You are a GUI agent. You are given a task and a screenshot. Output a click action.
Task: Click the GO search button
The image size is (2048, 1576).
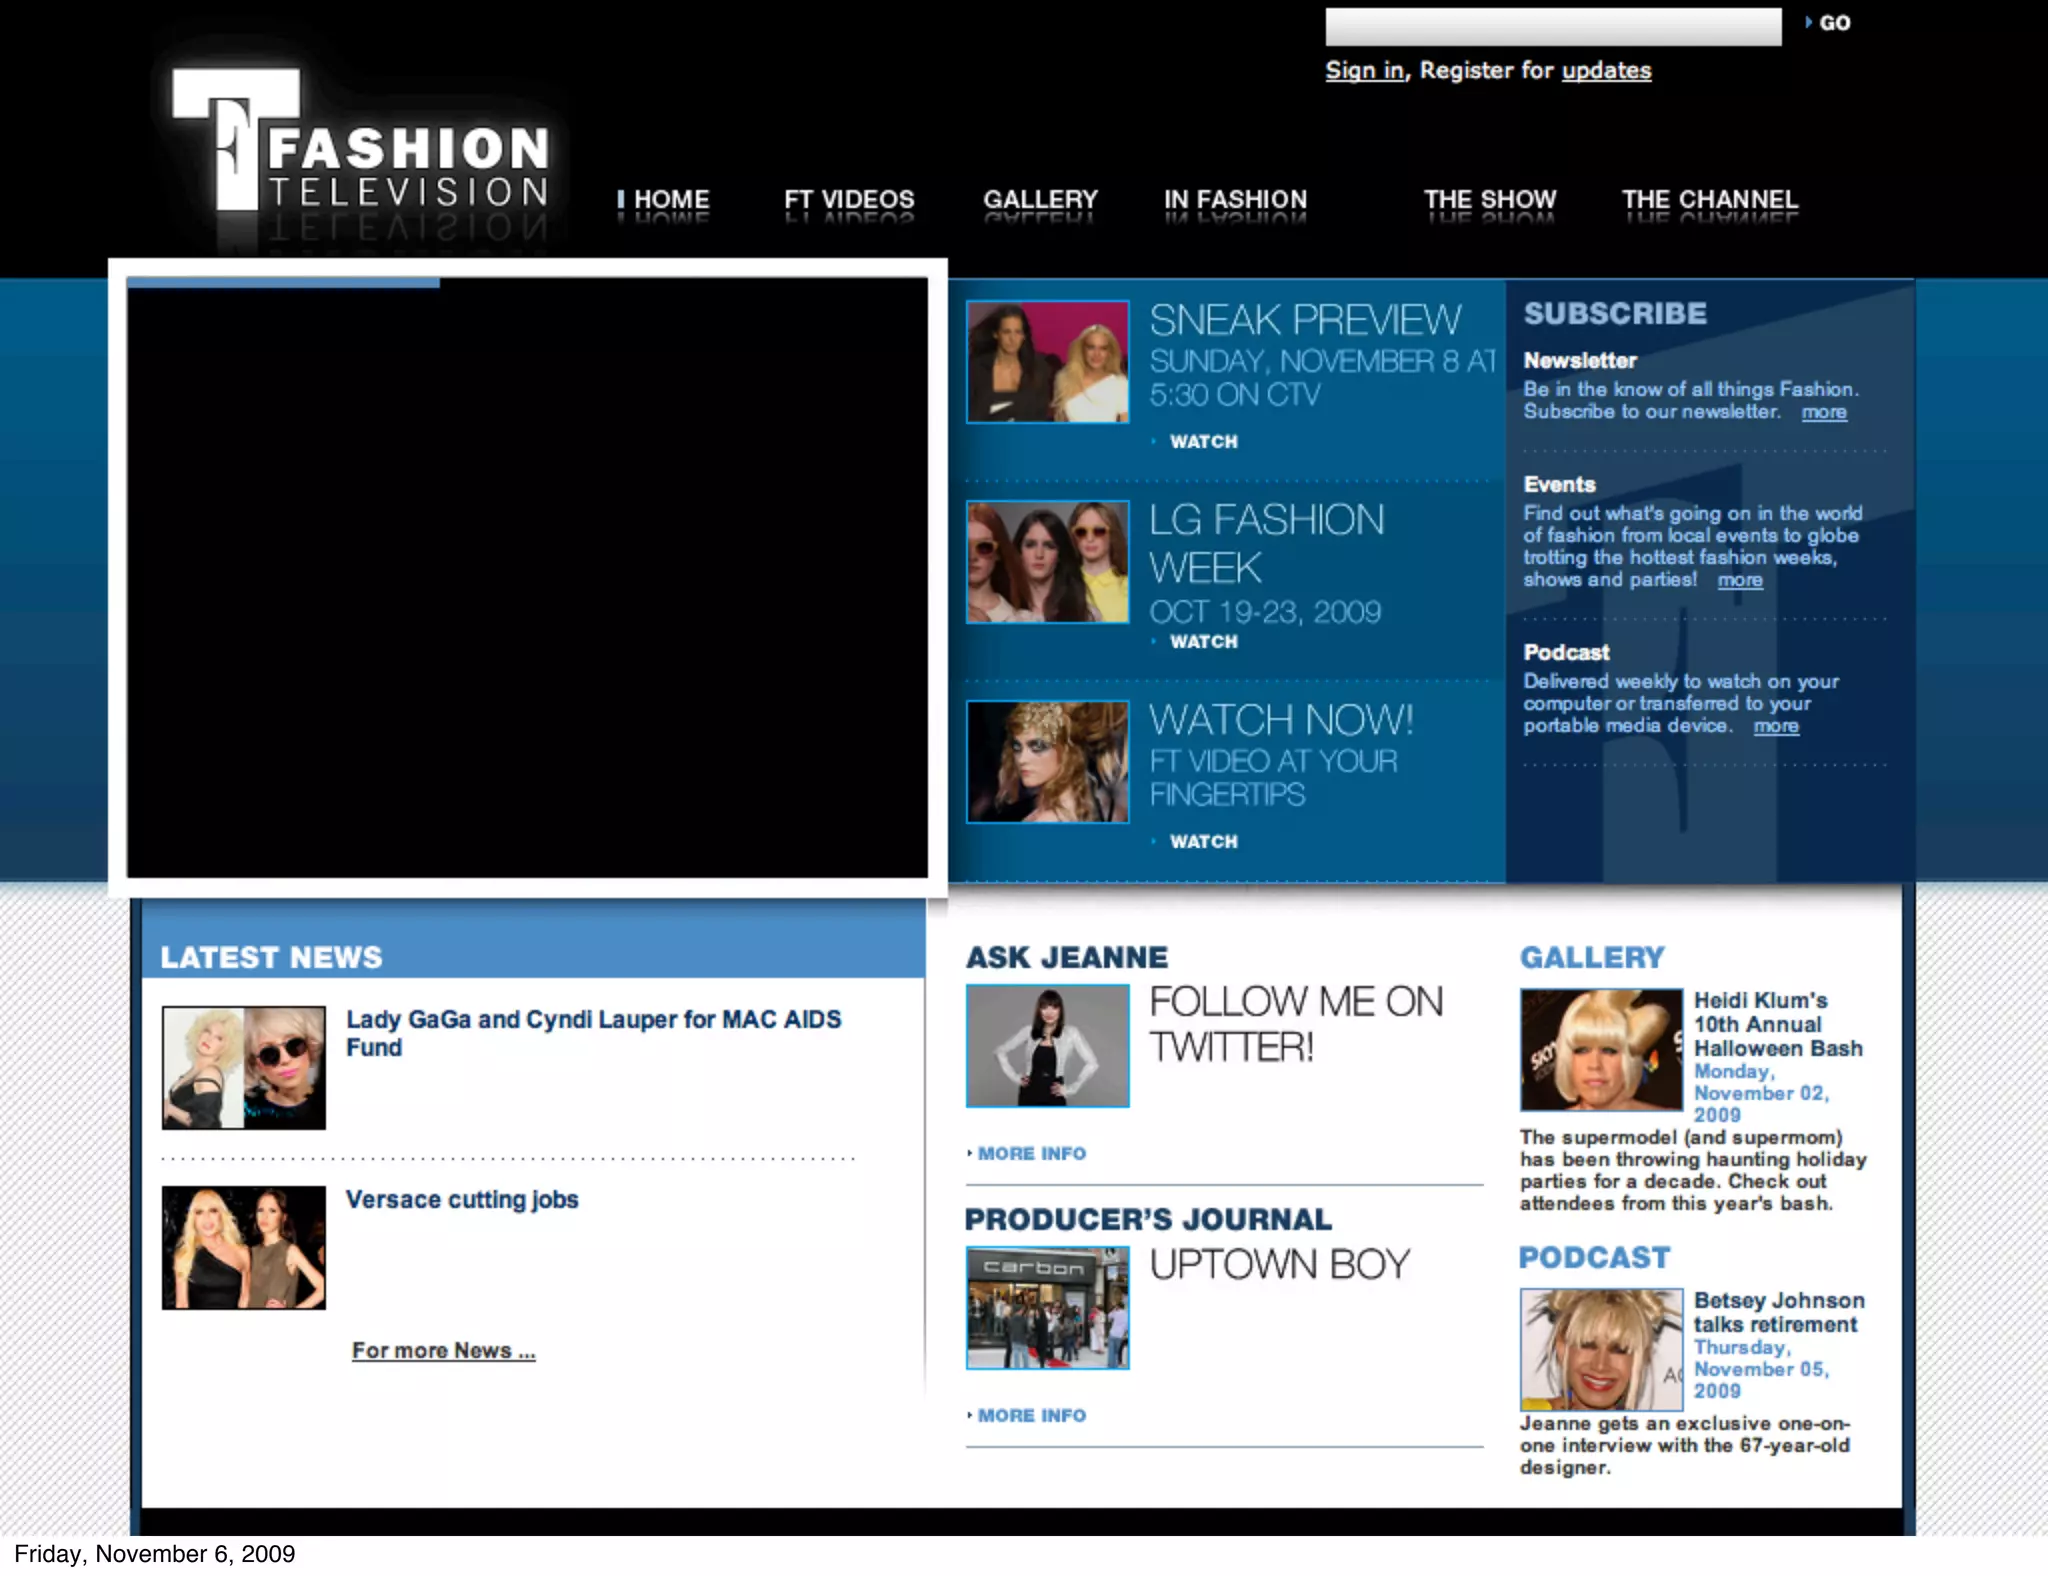point(1829,23)
